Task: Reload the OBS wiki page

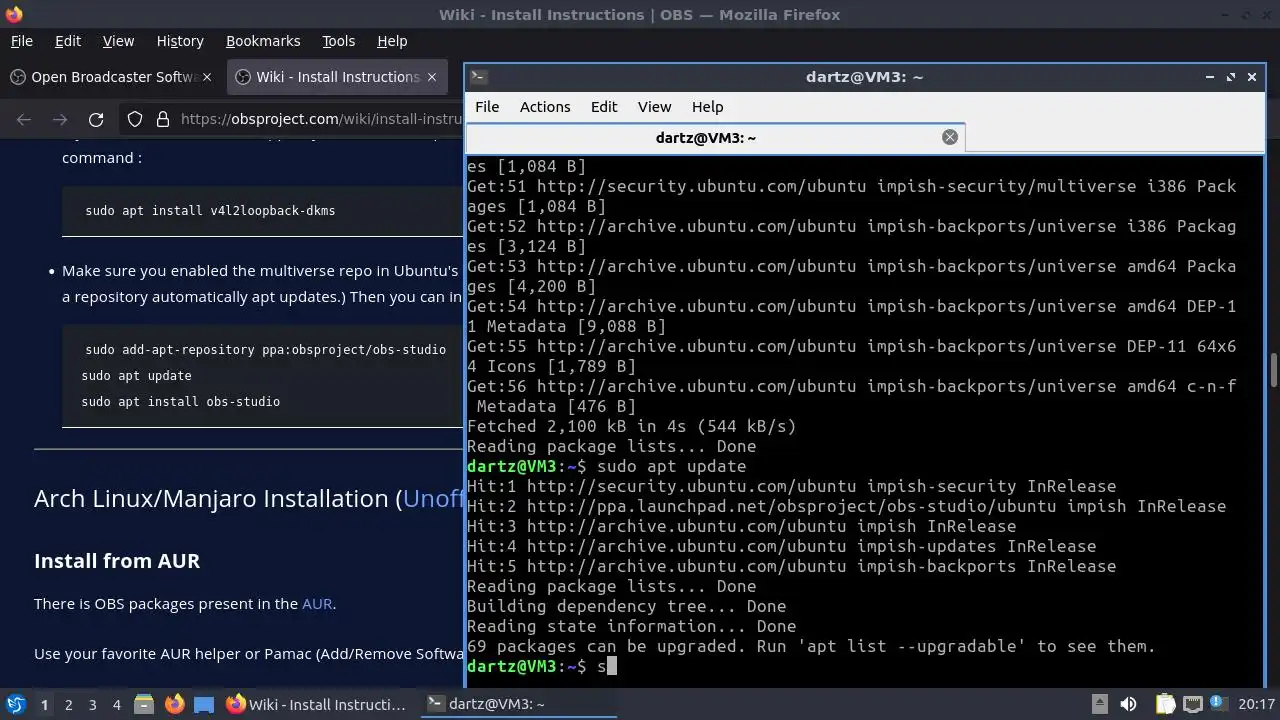Action: click(x=96, y=119)
